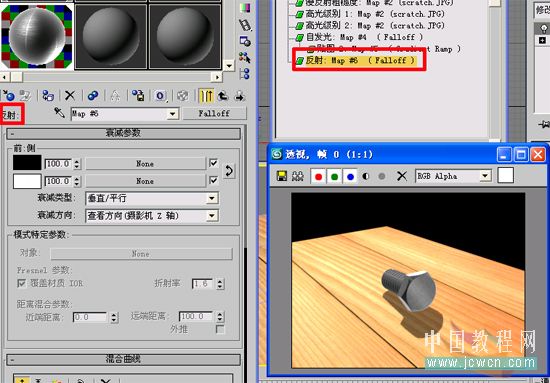Click the first 100.0 amount spinner
This screenshot has width=550, height=383.
pyautogui.click(x=77, y=164)
